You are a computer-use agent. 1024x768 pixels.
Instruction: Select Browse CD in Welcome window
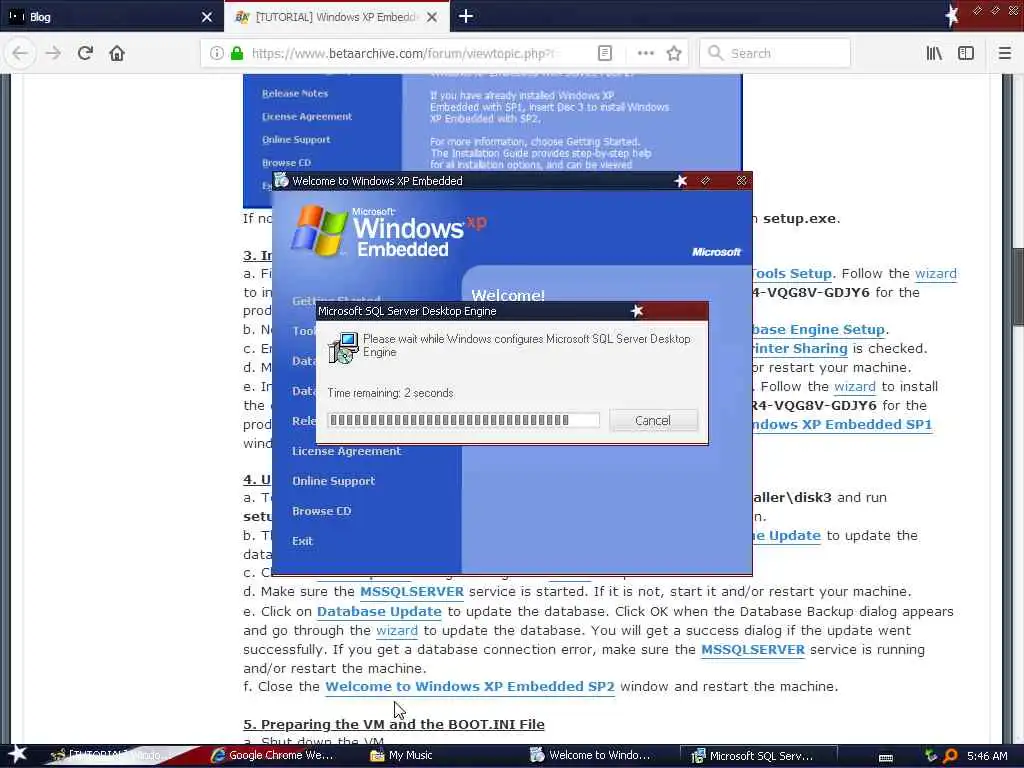click(x=321, y=511)
